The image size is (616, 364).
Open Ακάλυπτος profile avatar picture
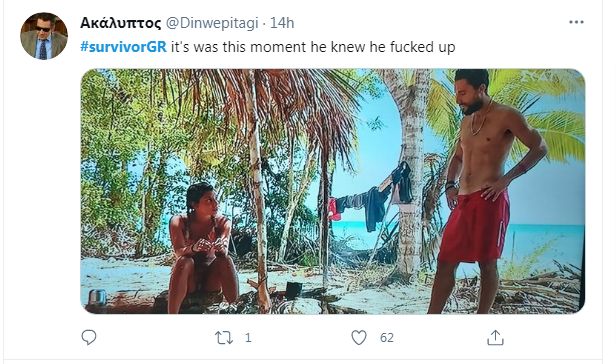click(x=44, y=36)
